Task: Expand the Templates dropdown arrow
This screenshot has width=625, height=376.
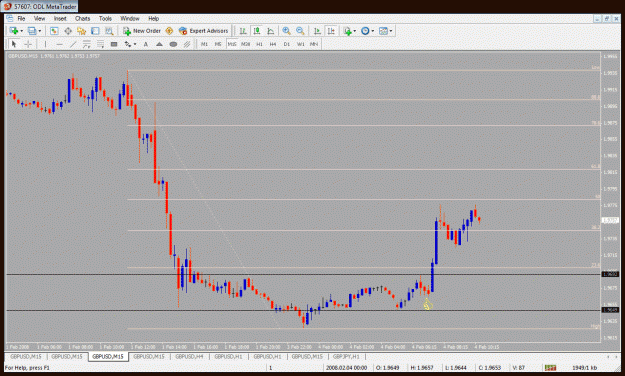Action: click(391, 31)
